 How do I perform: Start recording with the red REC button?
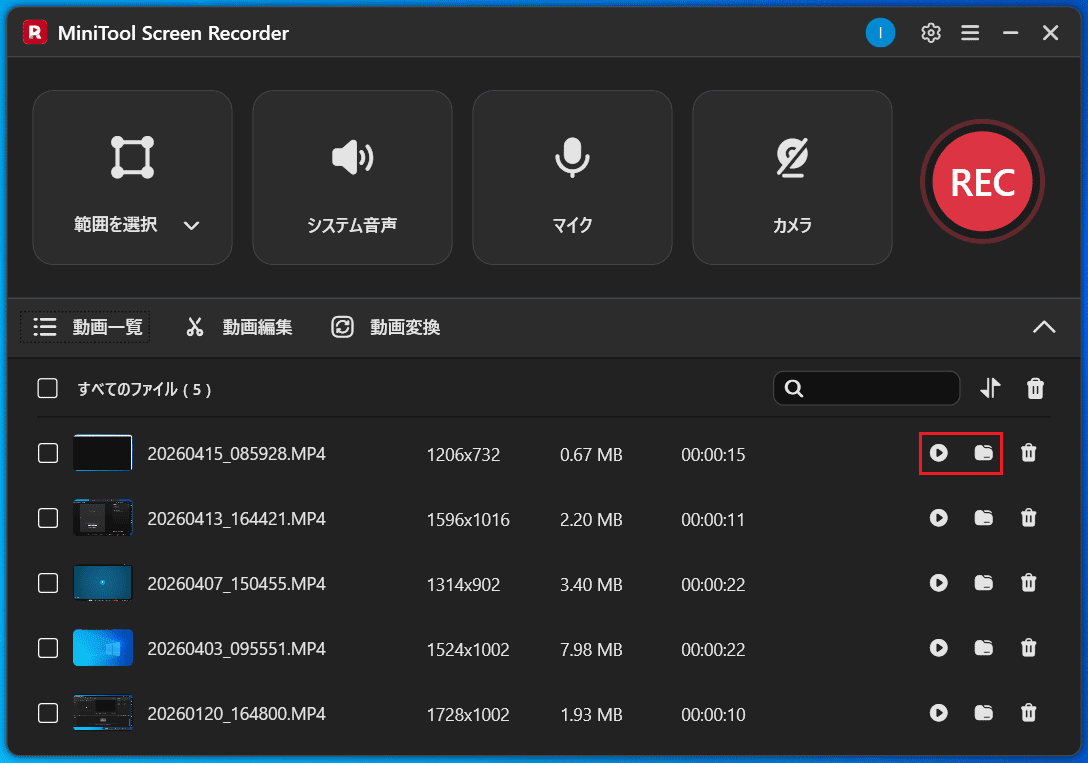(x=983, y=182)
